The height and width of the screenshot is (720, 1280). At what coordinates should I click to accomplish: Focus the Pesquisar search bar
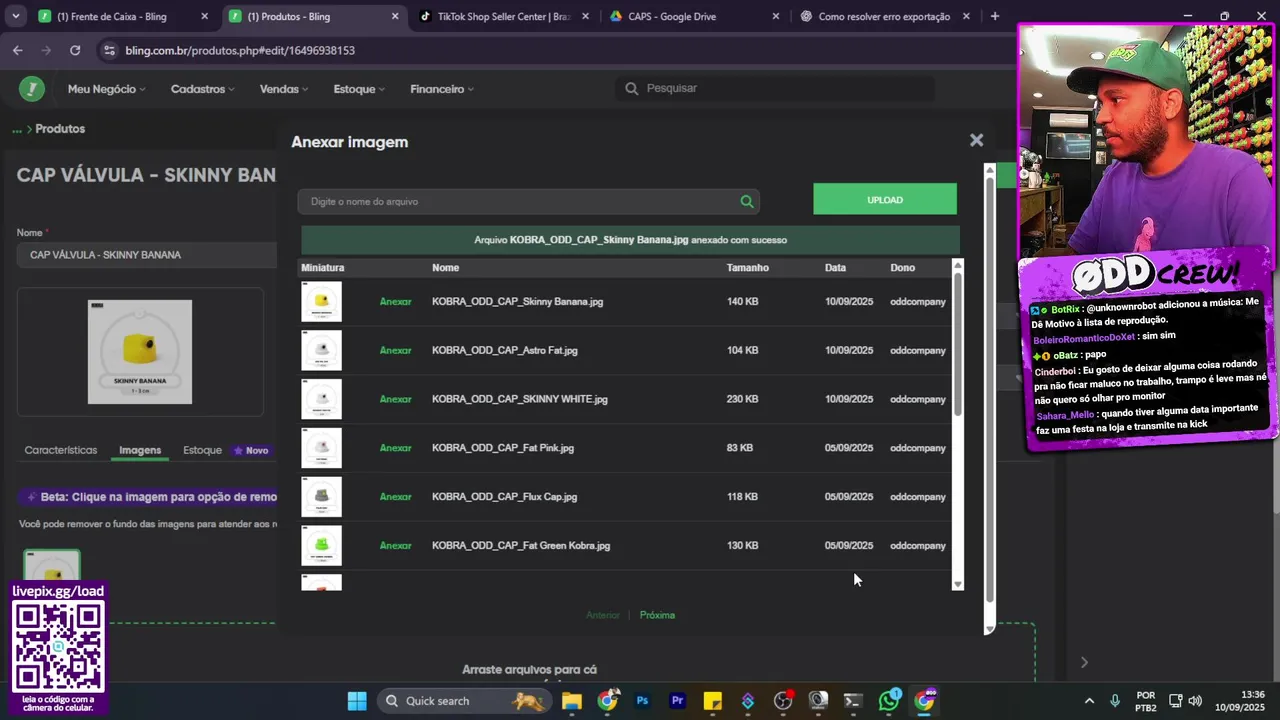pos(775,88)
